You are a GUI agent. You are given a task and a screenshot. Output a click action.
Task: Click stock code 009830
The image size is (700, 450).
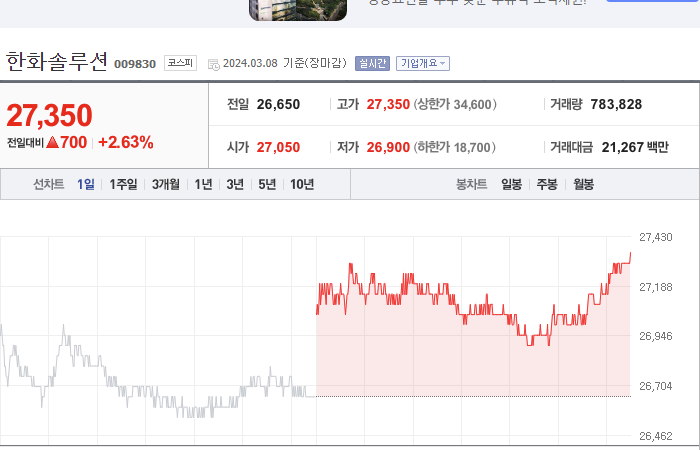(x=135, y=64)
